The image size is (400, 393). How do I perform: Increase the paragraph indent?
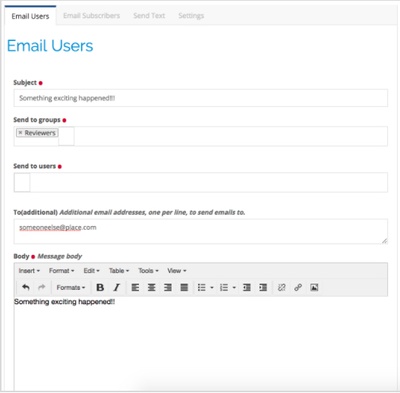tap(263, 287)
